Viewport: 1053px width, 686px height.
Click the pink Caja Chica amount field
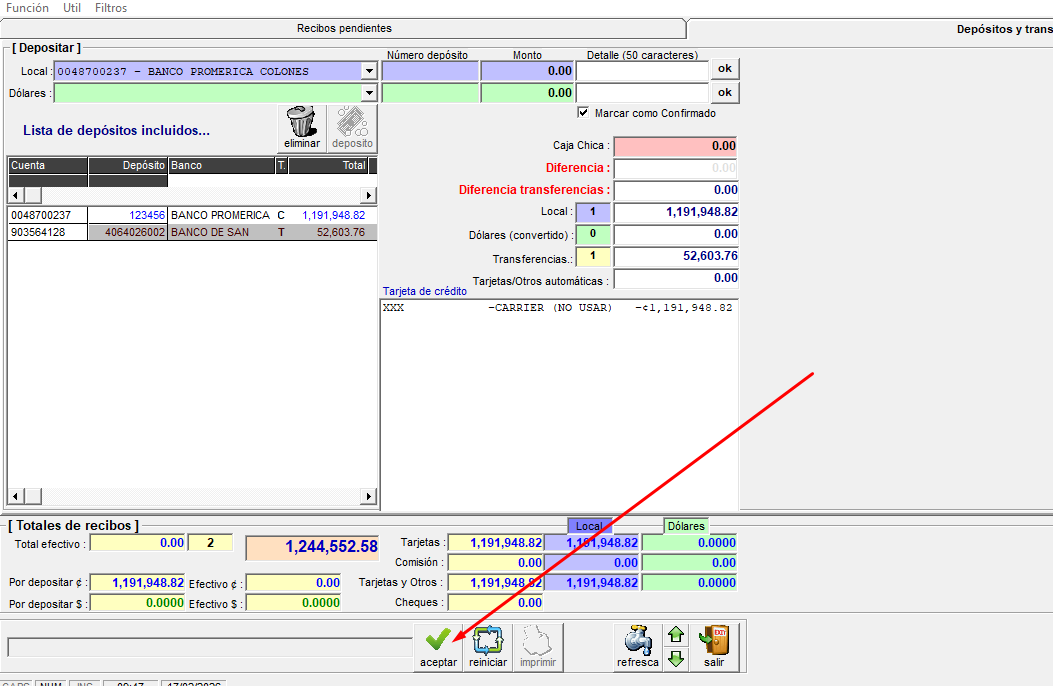click(x=675, y=146)
